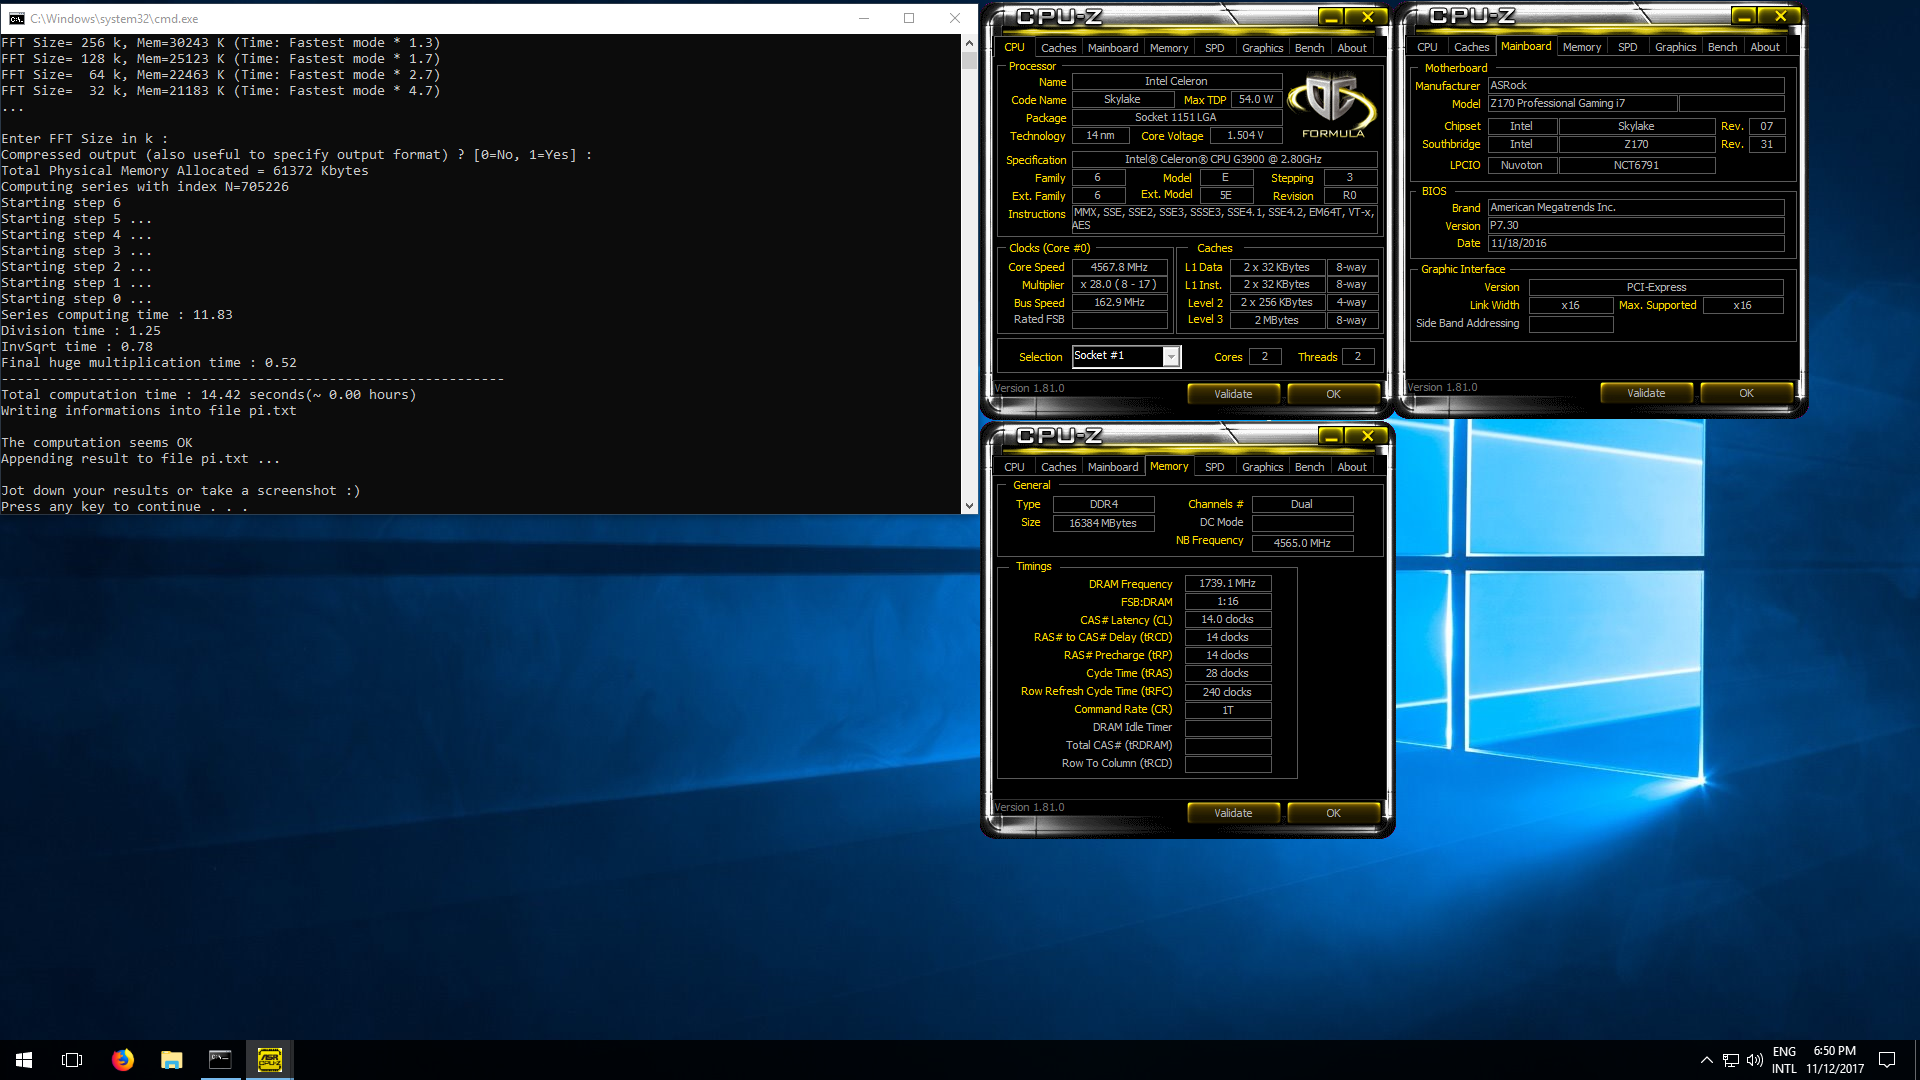Click the Threads value 2 field
Image resolution: width=1920 pixels, height=1080 pixels.
(1357, 357)
